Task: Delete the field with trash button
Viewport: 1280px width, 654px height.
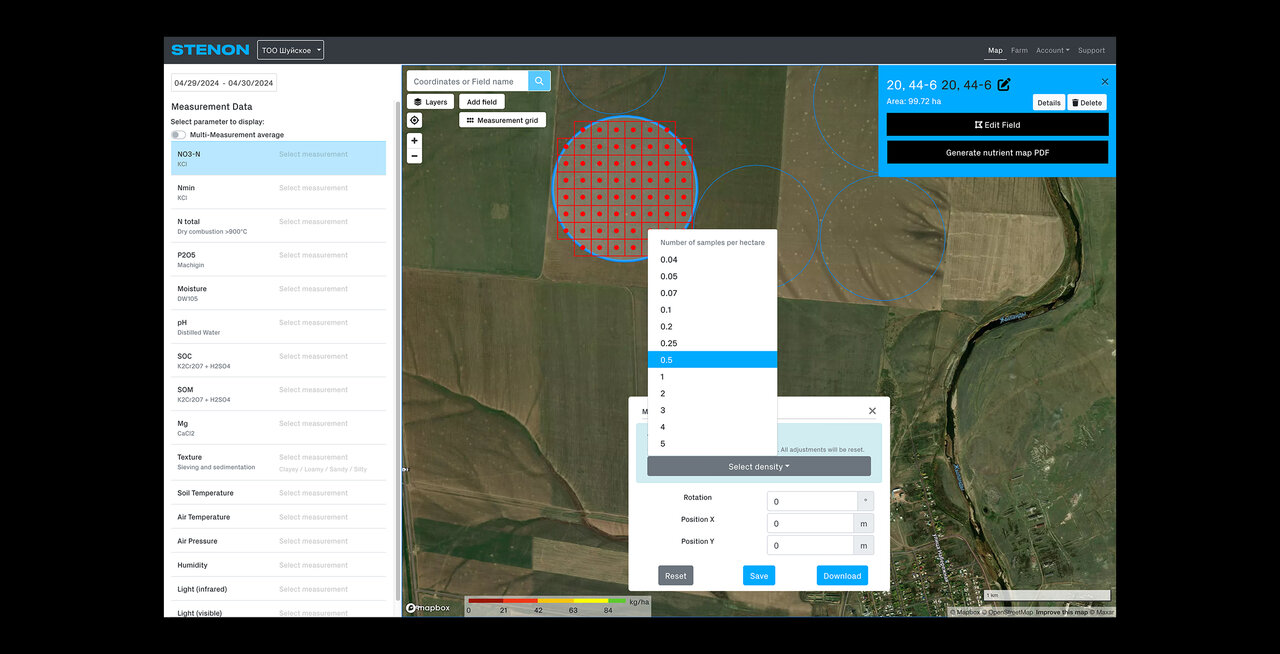Action: (x=1087, y=102)
